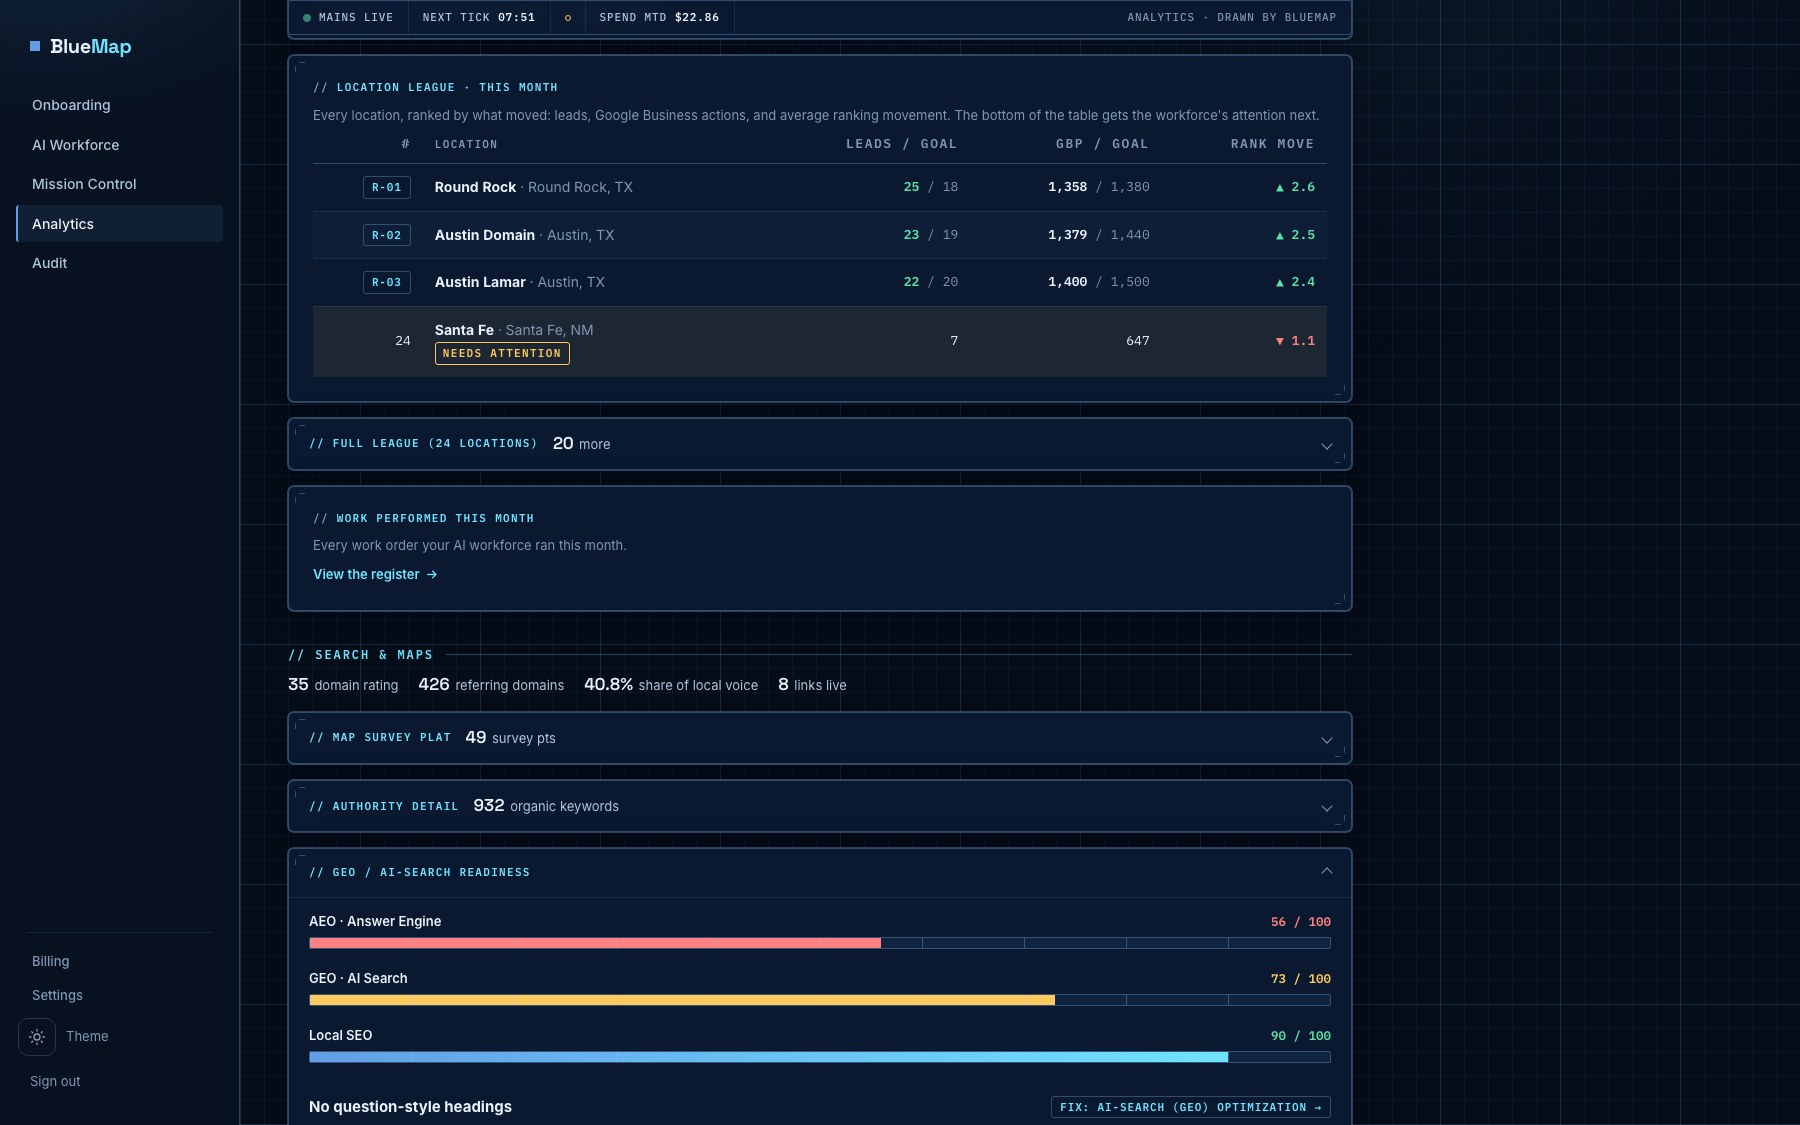Open Billing from sidebar
This screenshot has width=1800, height=1125.
click(x=50, y=961)
